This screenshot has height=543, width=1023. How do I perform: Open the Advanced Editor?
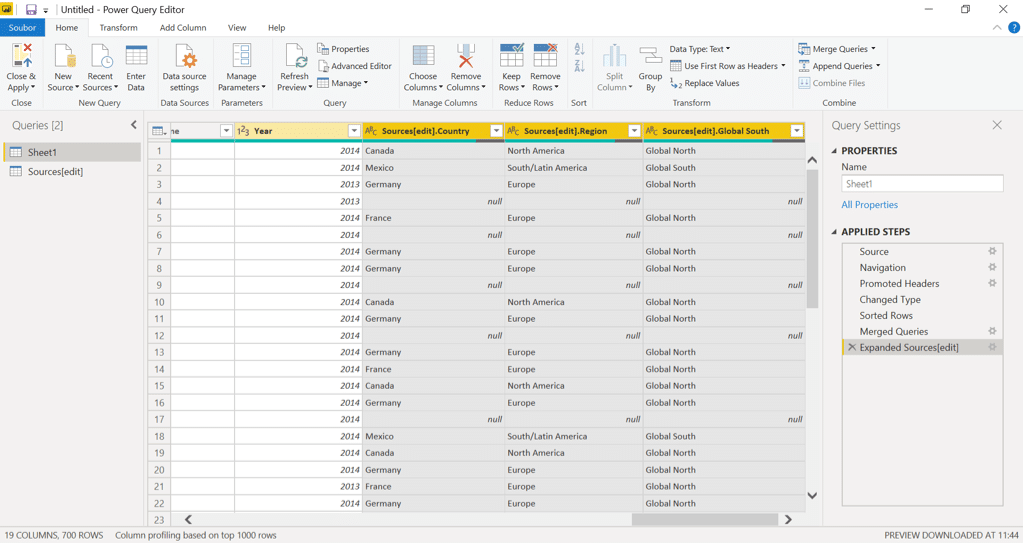point(355,66)
